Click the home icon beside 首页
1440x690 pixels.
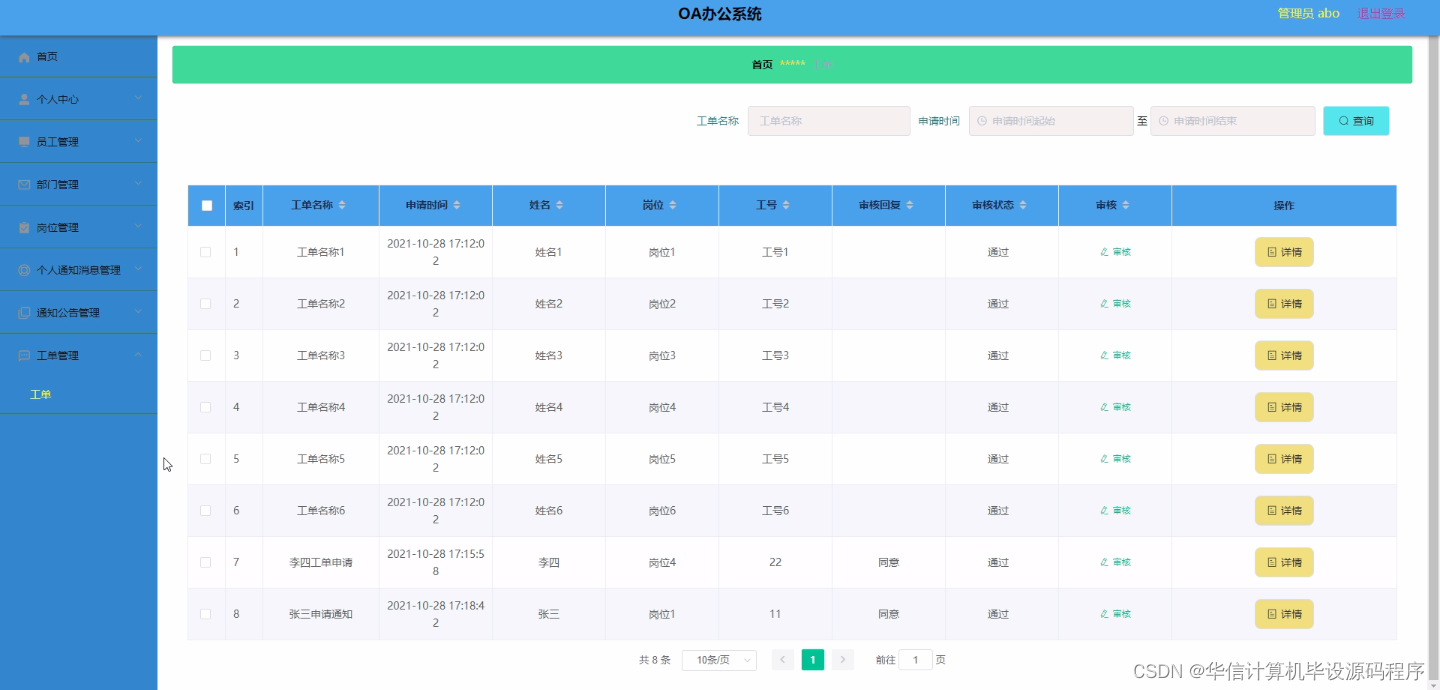(25, 57)
